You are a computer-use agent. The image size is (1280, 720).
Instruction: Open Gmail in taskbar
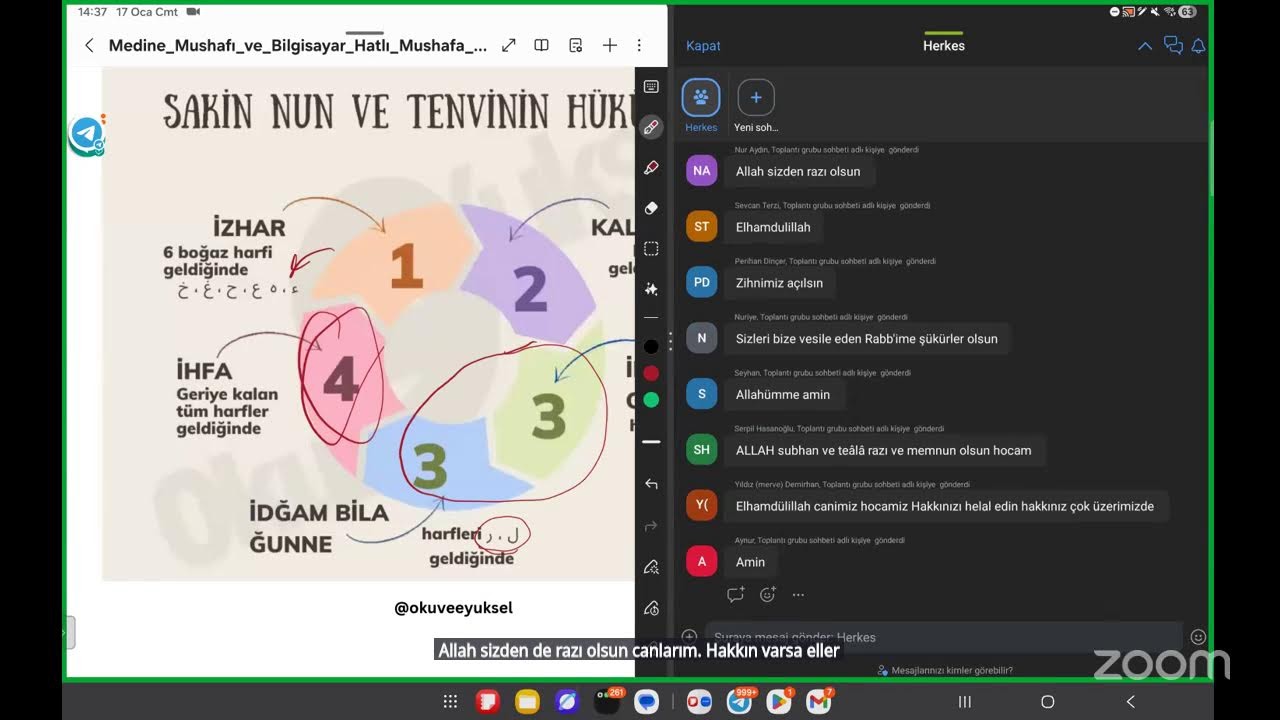tap(818, 702)
